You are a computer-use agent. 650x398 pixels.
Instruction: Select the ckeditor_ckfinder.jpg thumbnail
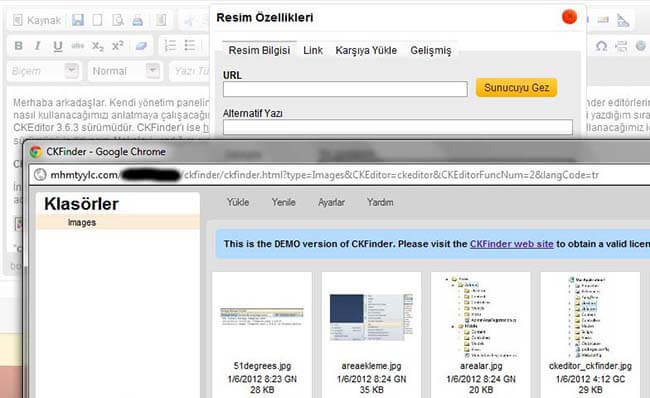(x=590, y=317)
